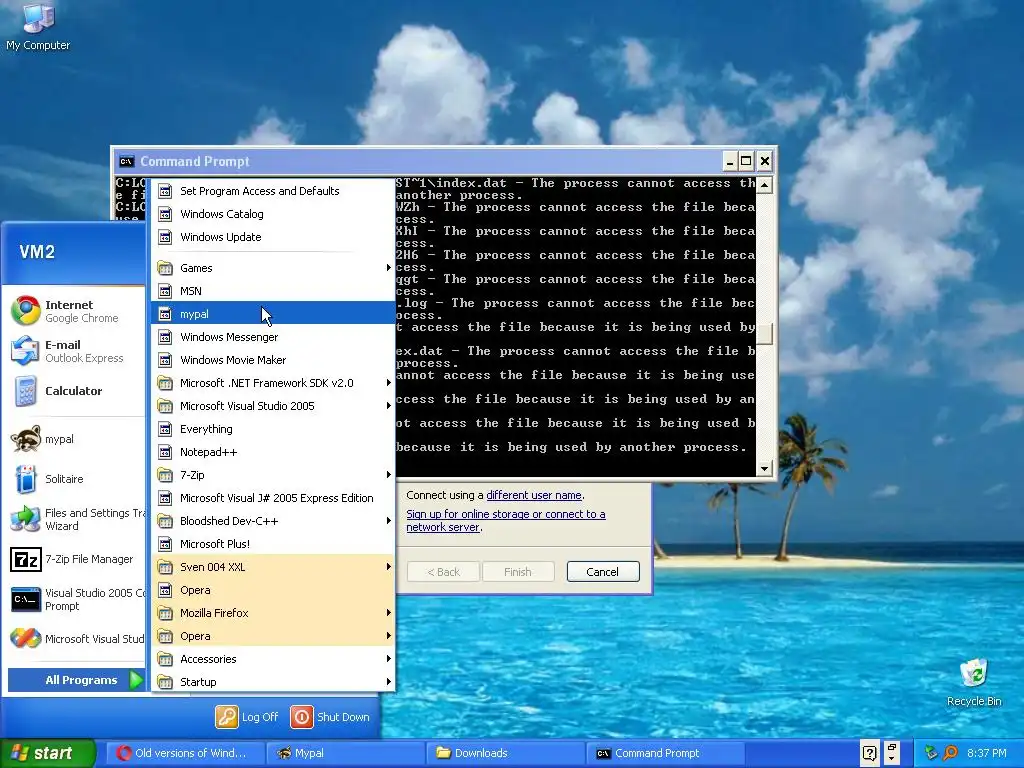
Task: Open Windows Catalog entry
Action: tap(273, 214)
